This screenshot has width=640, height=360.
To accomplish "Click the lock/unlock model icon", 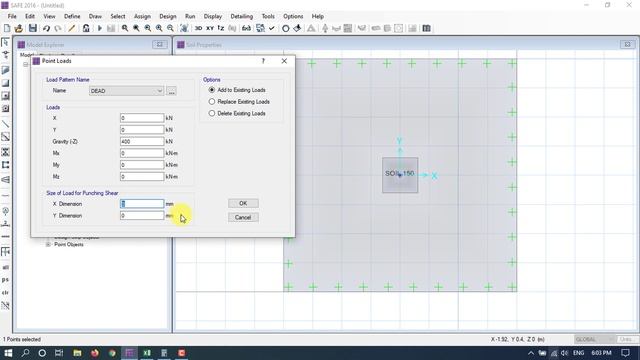I will (86, 28).
